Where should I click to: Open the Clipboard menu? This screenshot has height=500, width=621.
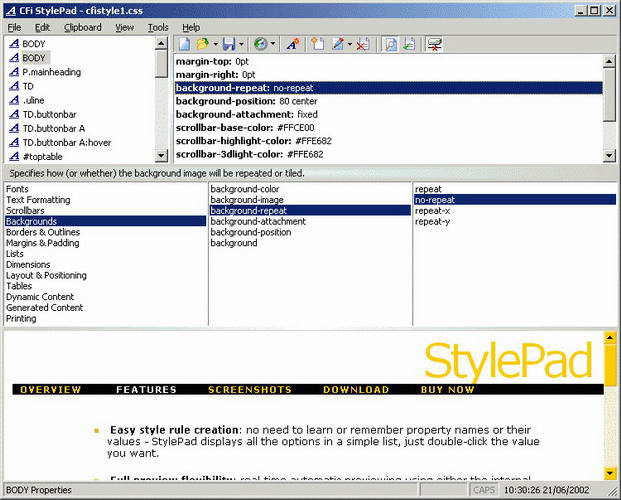[x=83, y=27]
